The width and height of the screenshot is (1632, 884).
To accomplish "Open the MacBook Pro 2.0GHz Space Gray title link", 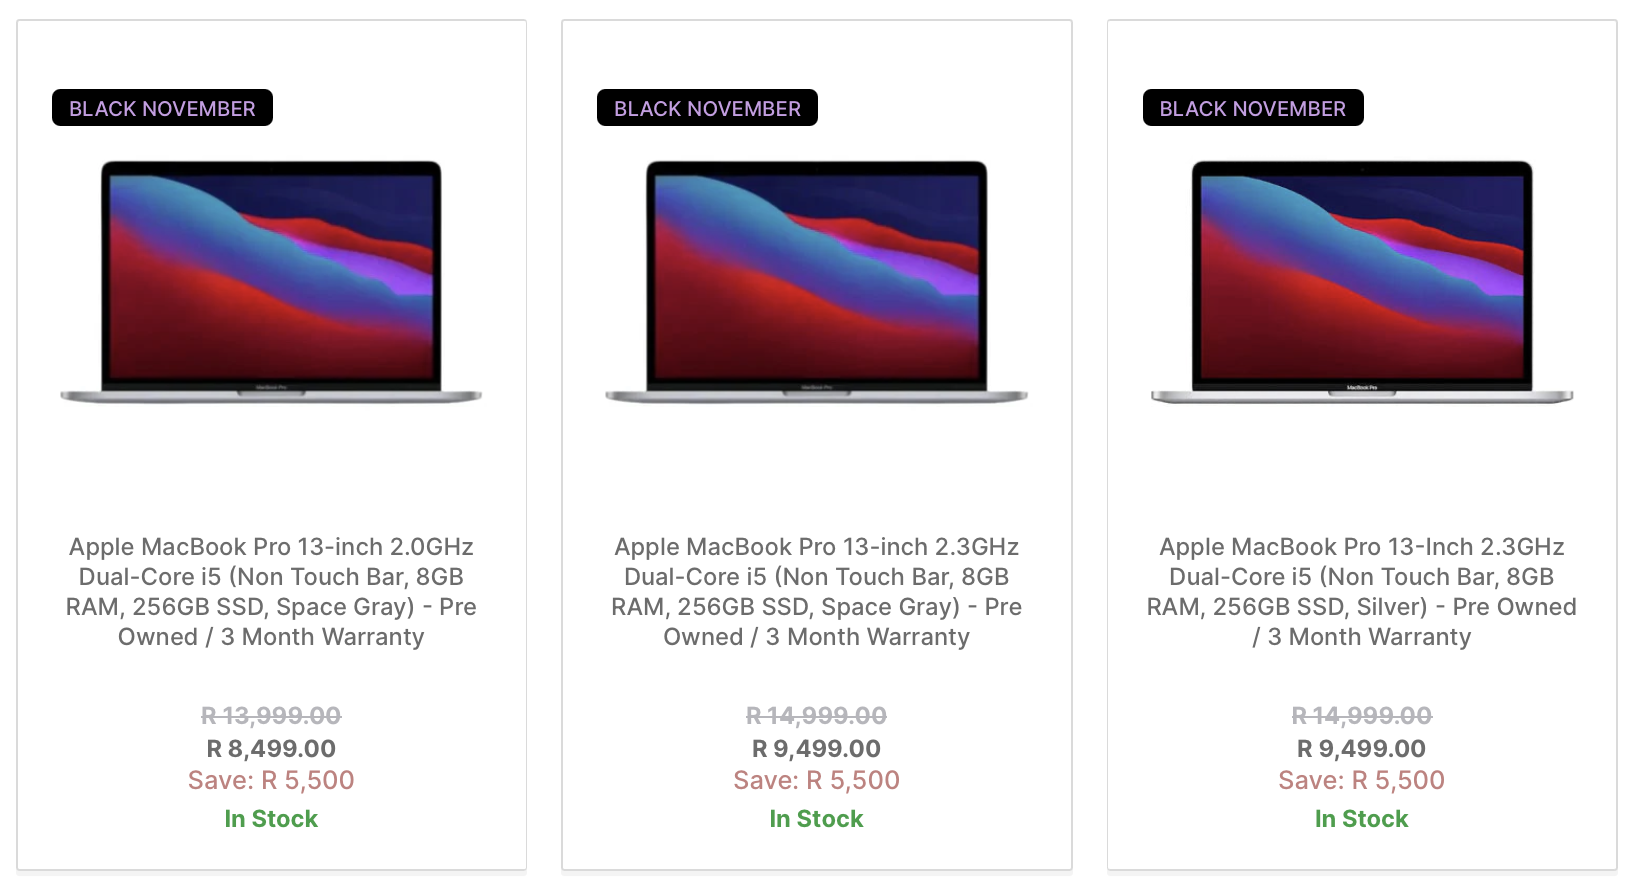I will pyautogui.click(x=271, y=592).
